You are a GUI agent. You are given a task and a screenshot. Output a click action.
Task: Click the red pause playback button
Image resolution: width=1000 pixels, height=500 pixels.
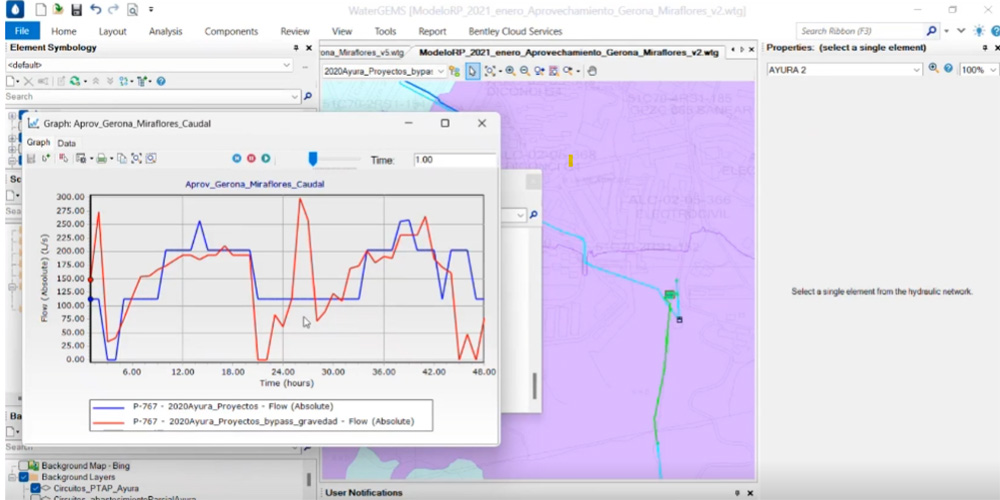(251, 158)
